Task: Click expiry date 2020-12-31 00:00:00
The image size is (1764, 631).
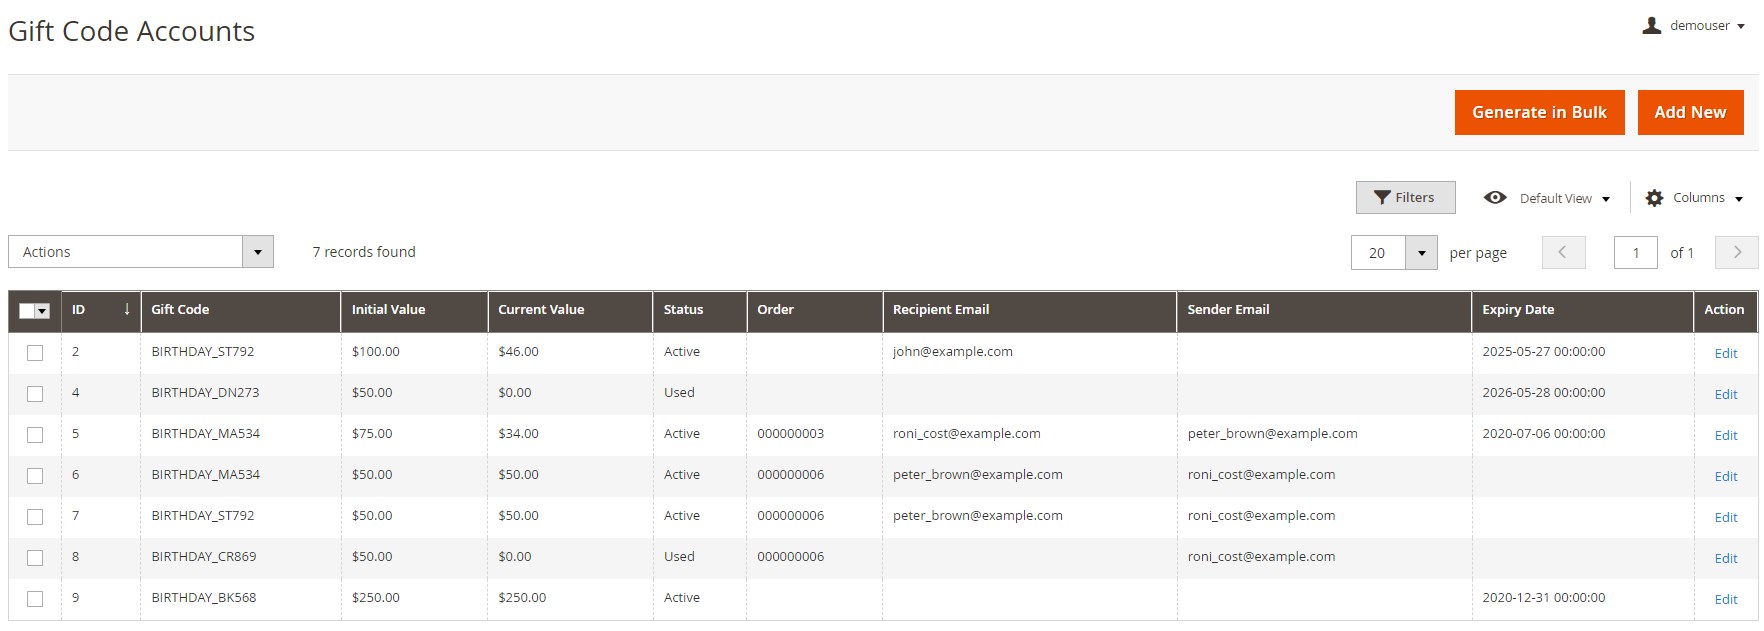Action: point(1543,598)
